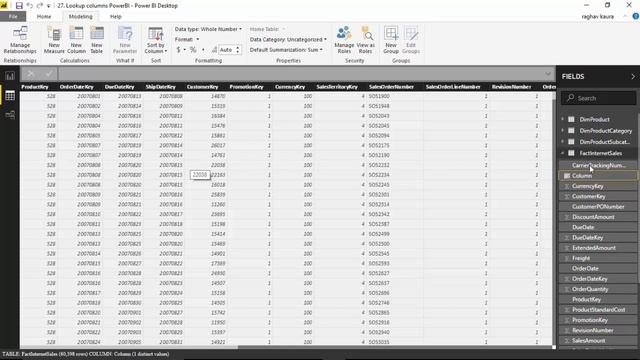Commit formula bar entry
The width and height of the screenshot is (640, 360).
point(49,74)
